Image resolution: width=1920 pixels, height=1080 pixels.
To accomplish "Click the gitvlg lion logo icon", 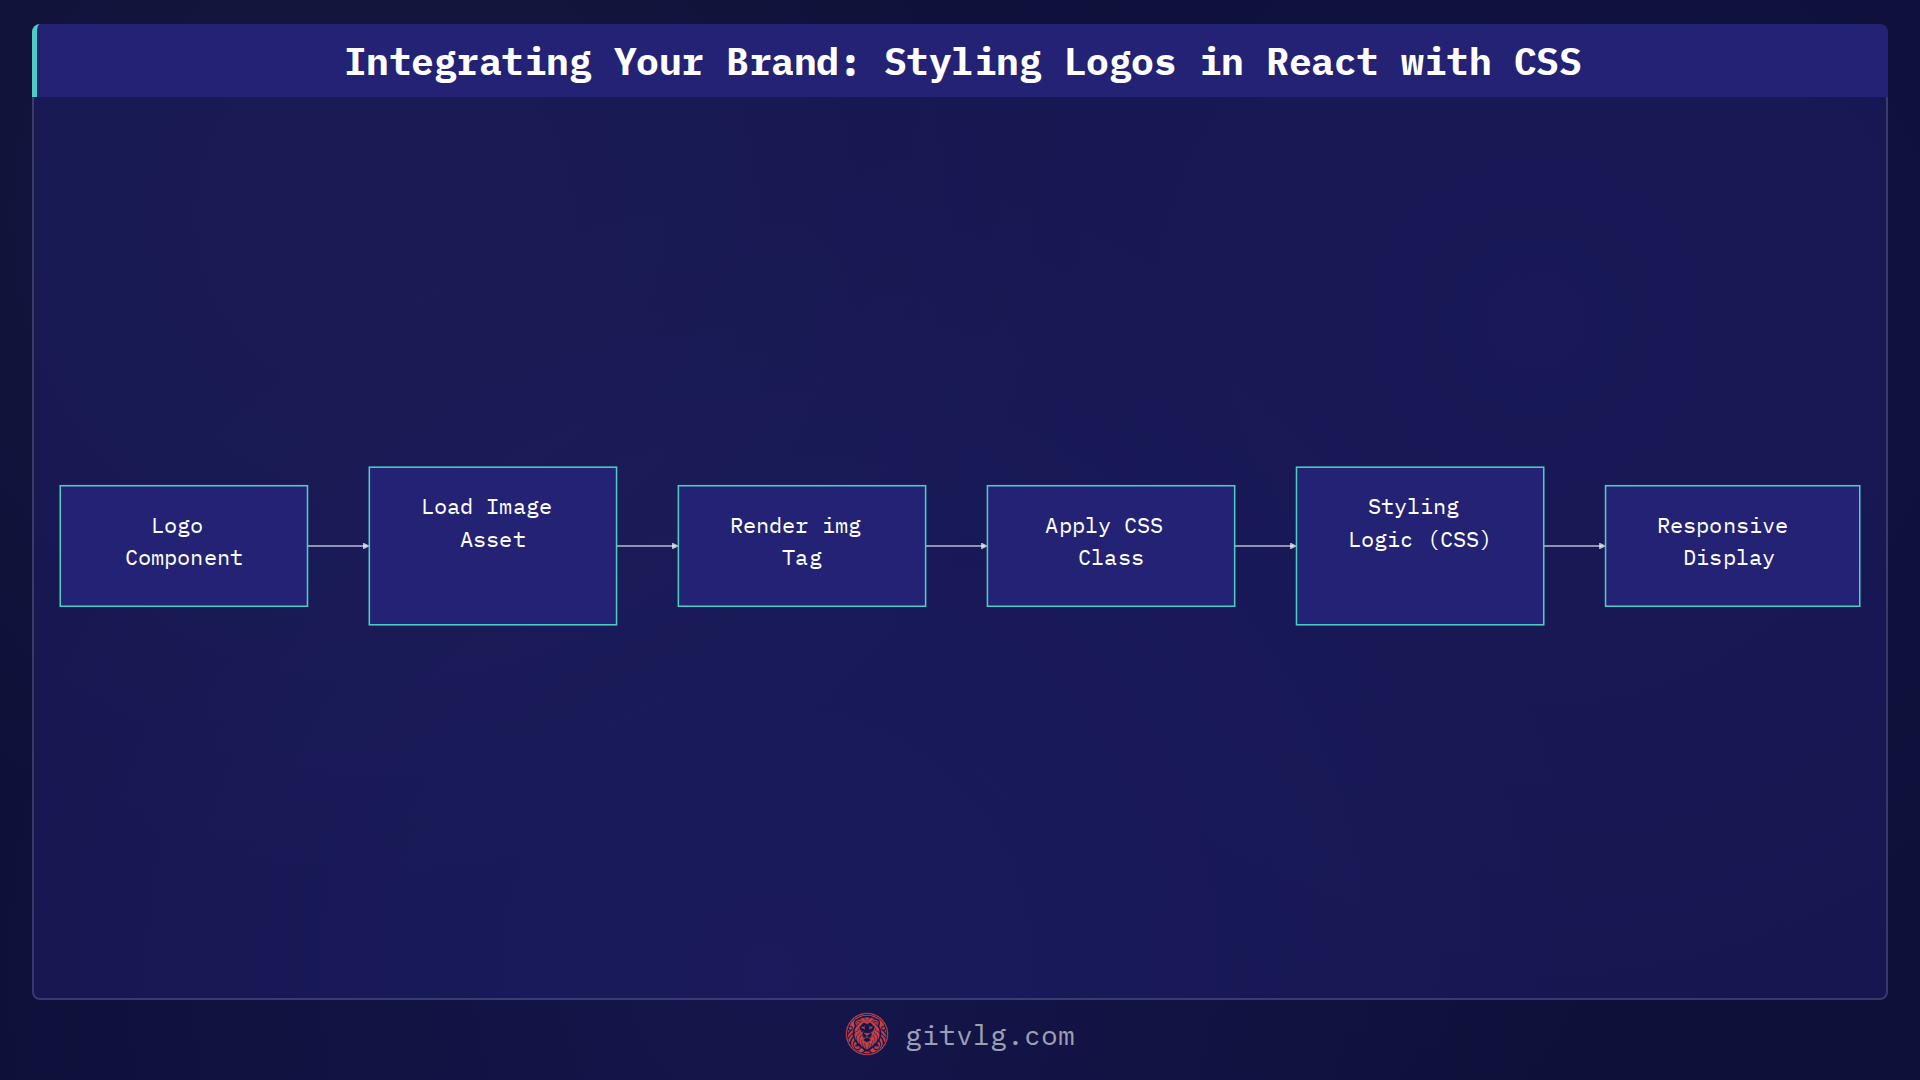I will click(x=866, y=1035).
